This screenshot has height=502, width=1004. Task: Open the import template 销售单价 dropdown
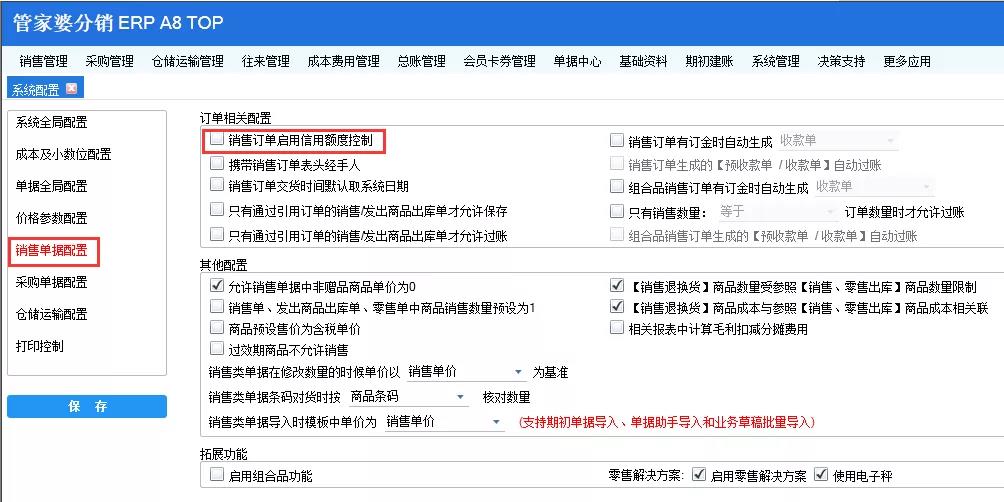(x=444, y=422)
